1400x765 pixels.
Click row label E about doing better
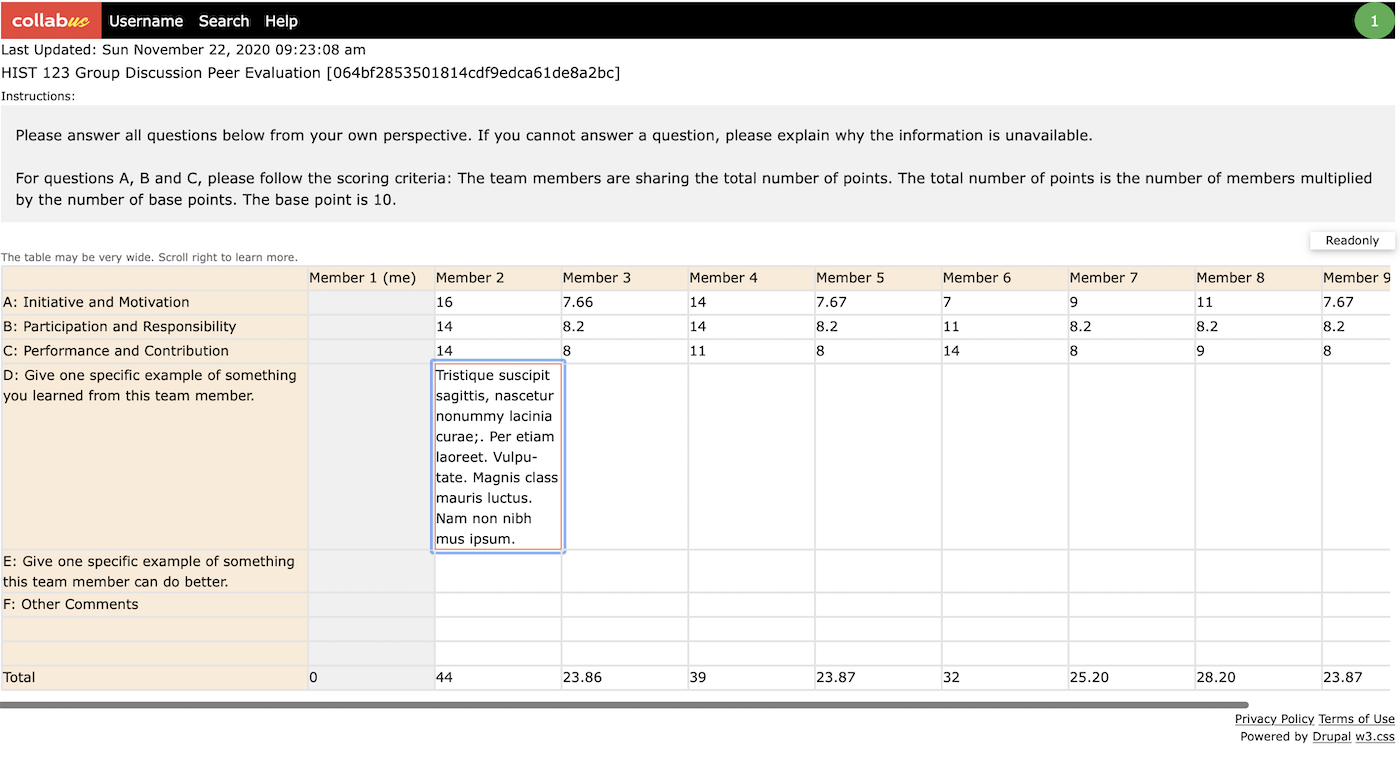[154, 571]
